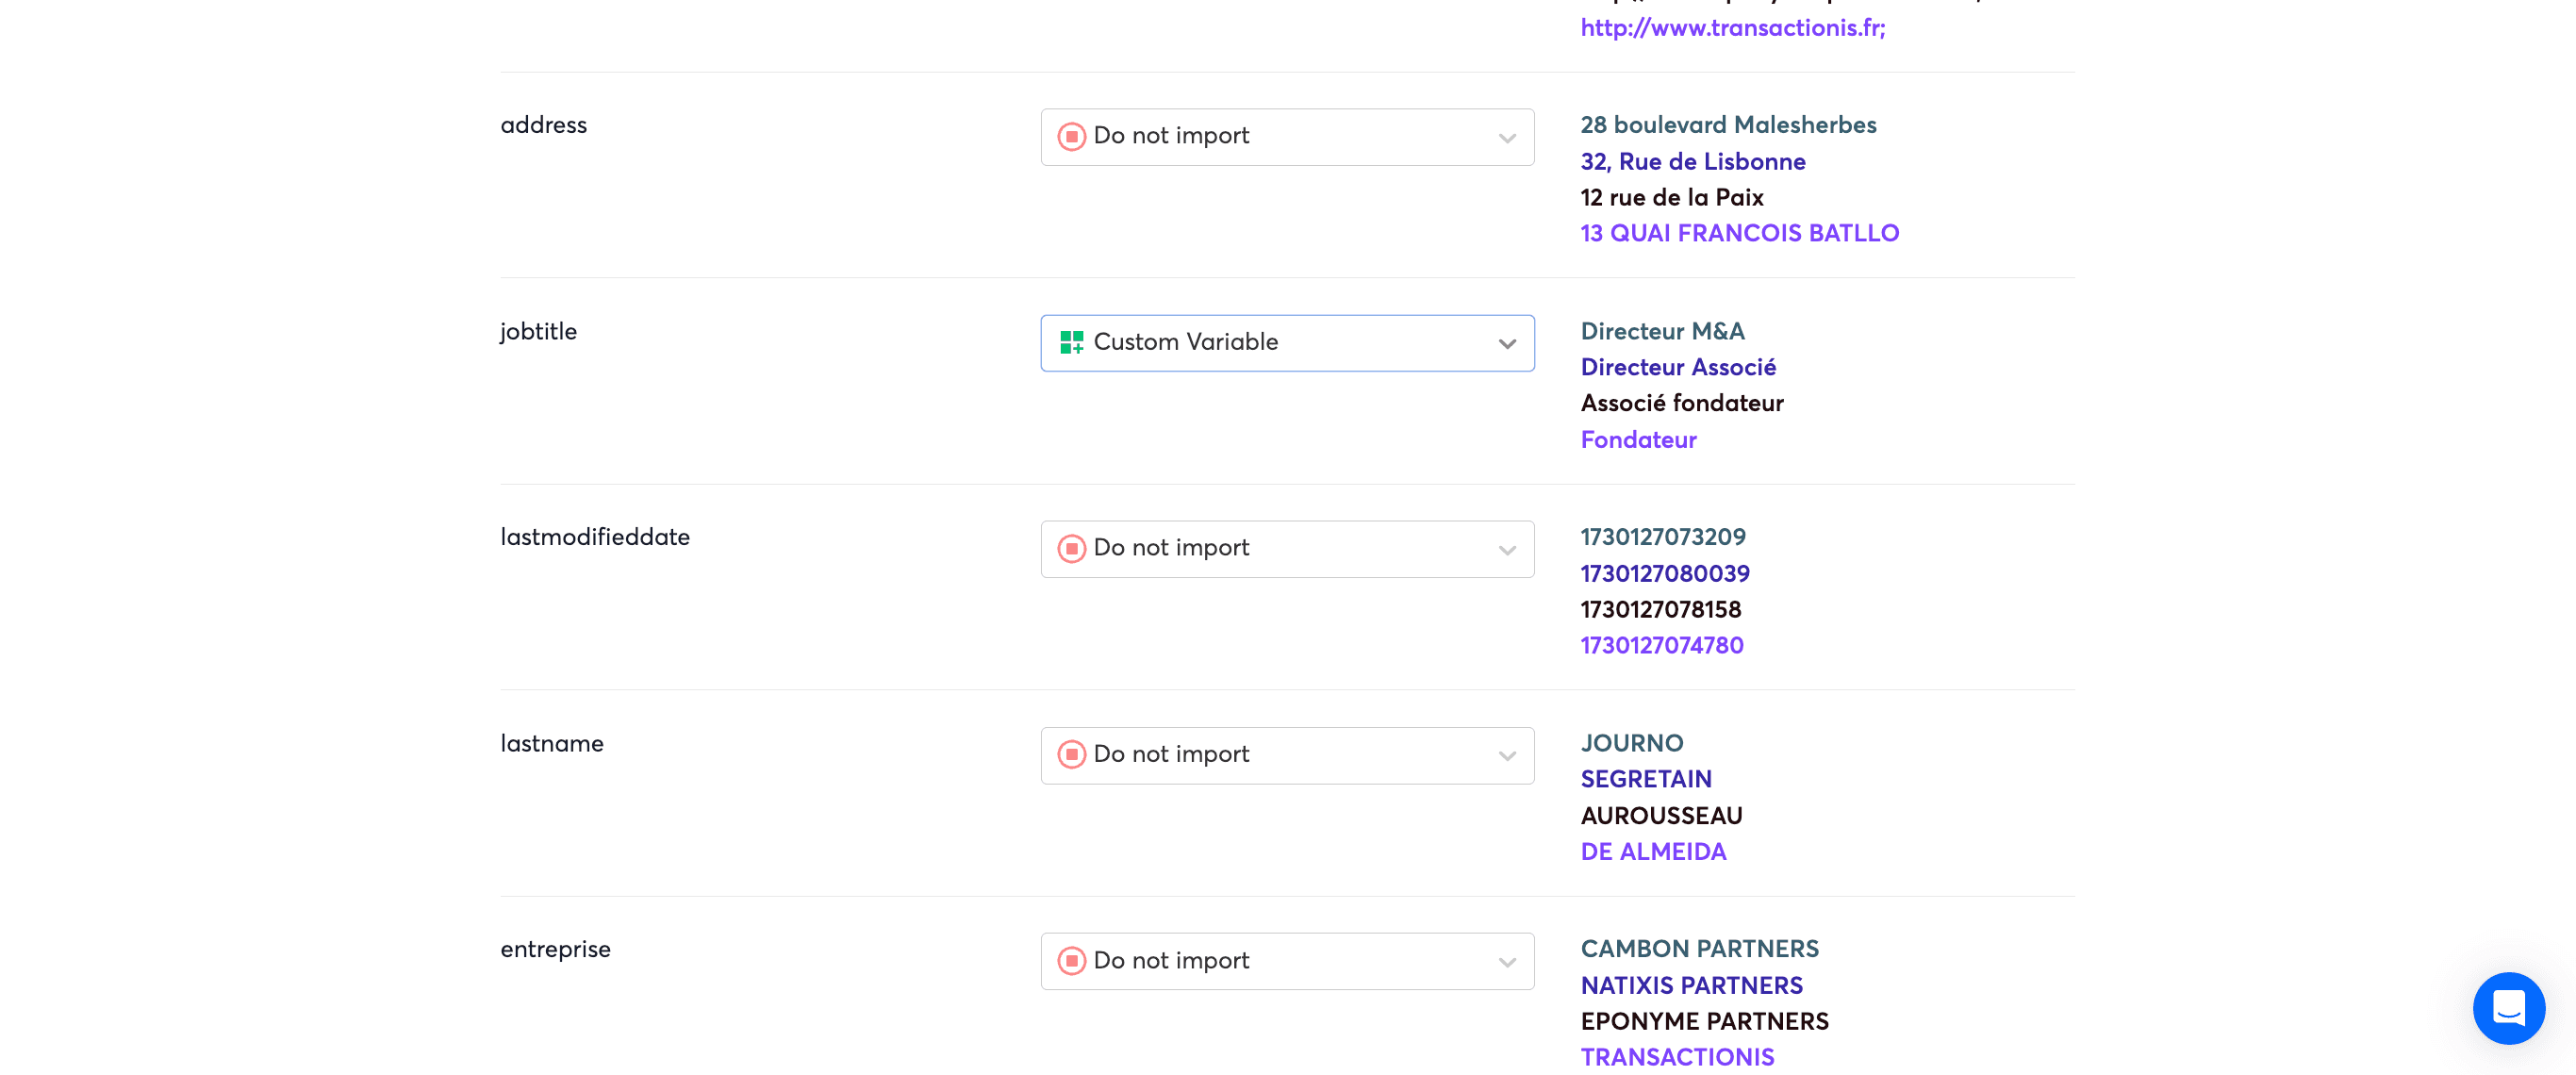The image size is (2576, 1075).
Task: Click company CAMBON PARTNERS
Action: coord(1699,949)
